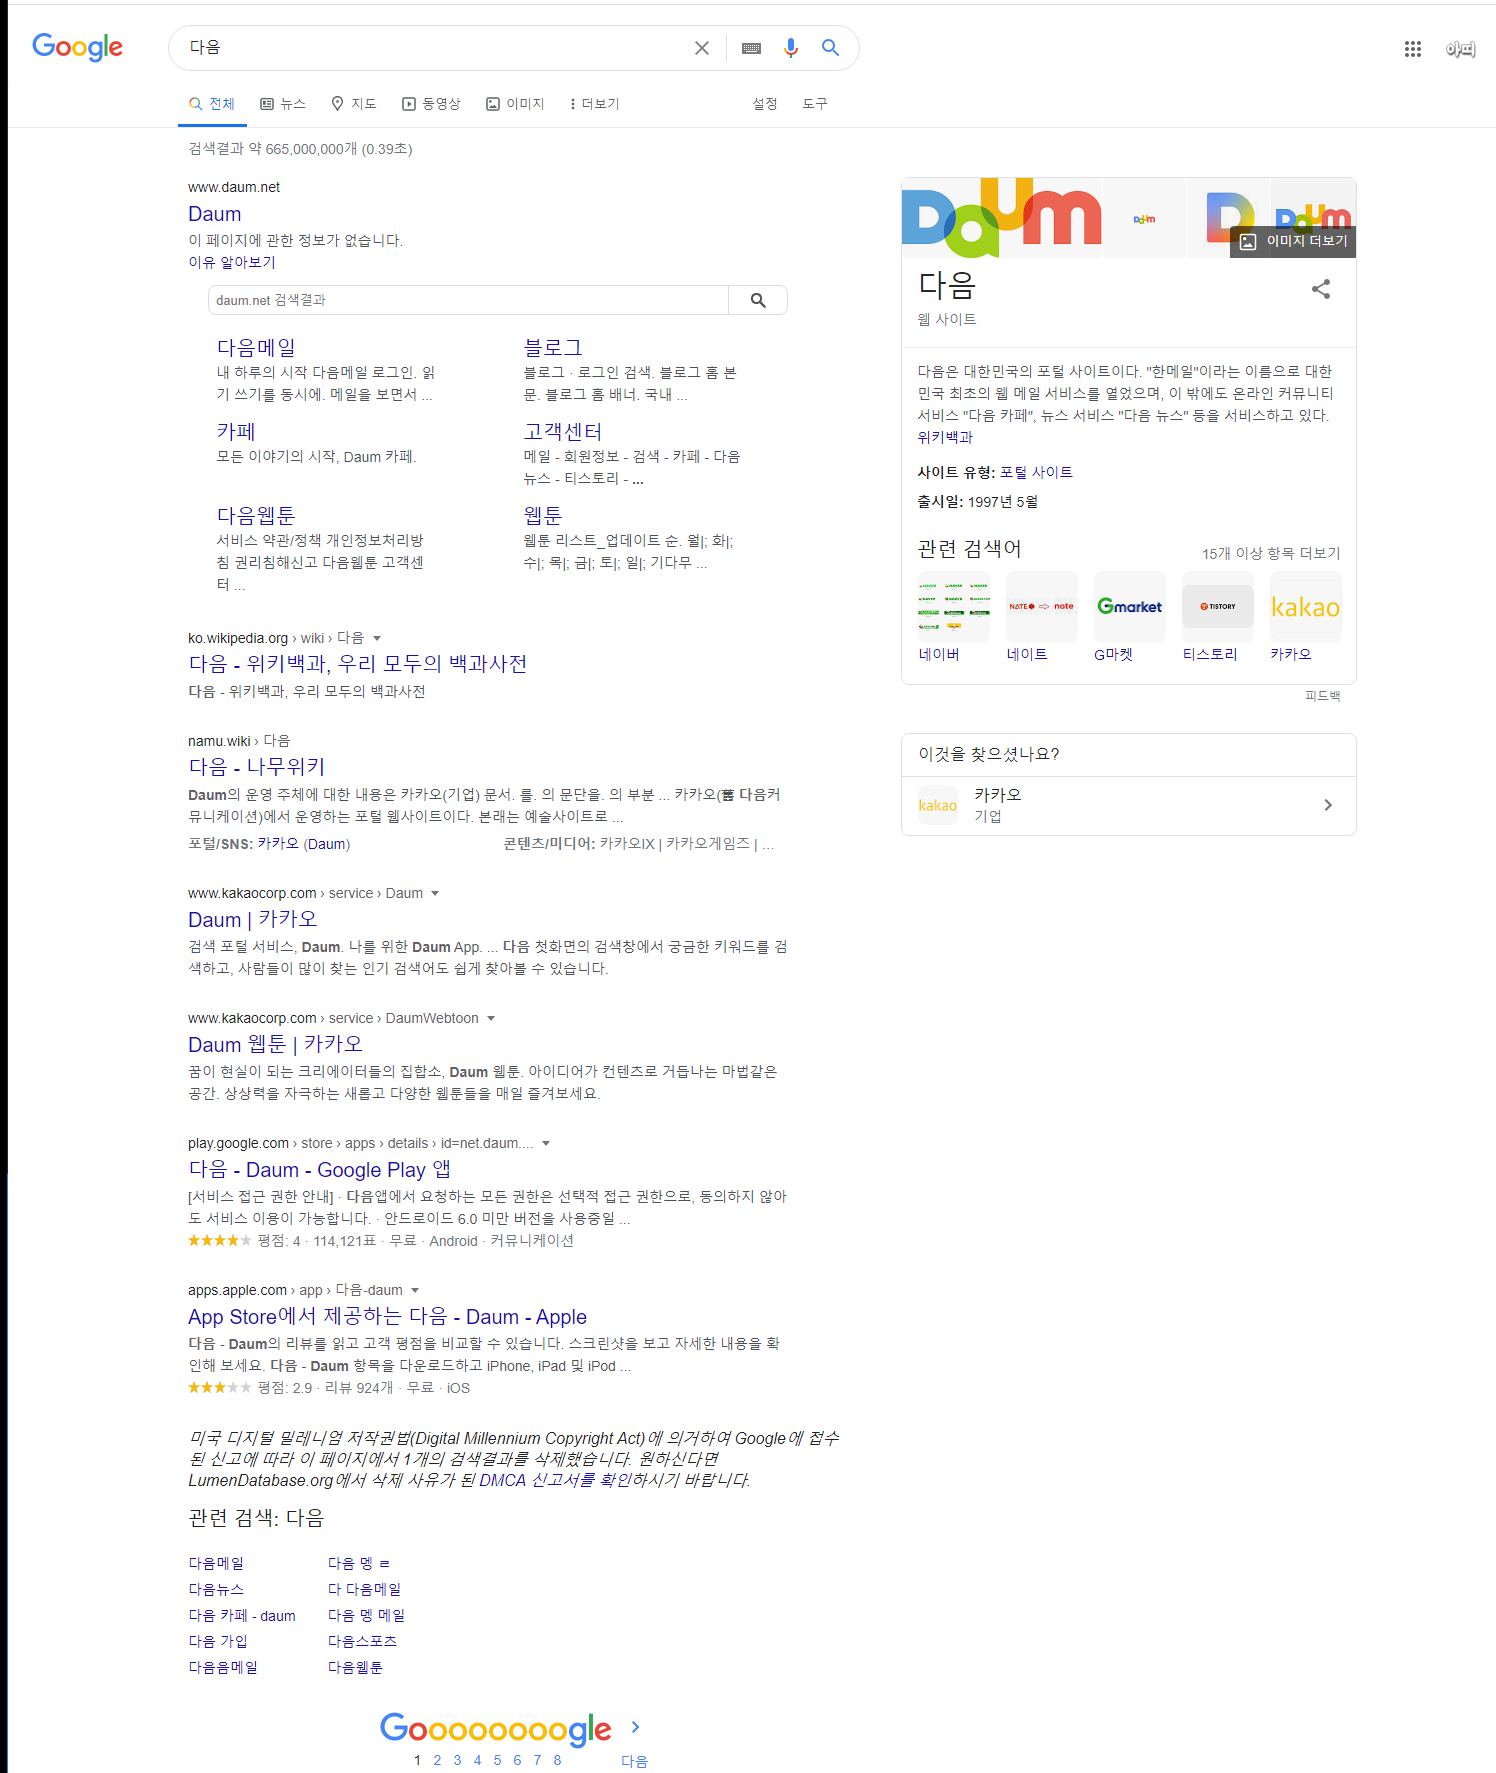Viewport: 1496px width, 1773px height.
Task: Open 다음 - Daum - Google Play 앱 result
Action: click(x=319, y=1169)
